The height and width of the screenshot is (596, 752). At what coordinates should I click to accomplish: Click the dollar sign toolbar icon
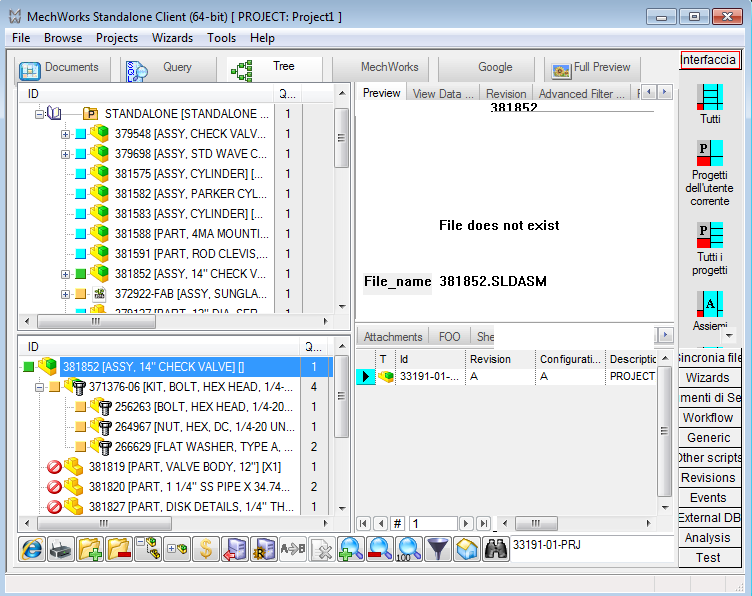[x=206, y=549]
